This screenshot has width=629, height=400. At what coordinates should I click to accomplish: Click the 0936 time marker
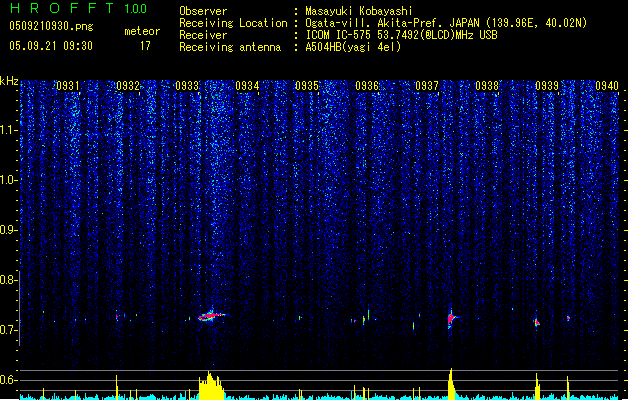coord(367,86)
